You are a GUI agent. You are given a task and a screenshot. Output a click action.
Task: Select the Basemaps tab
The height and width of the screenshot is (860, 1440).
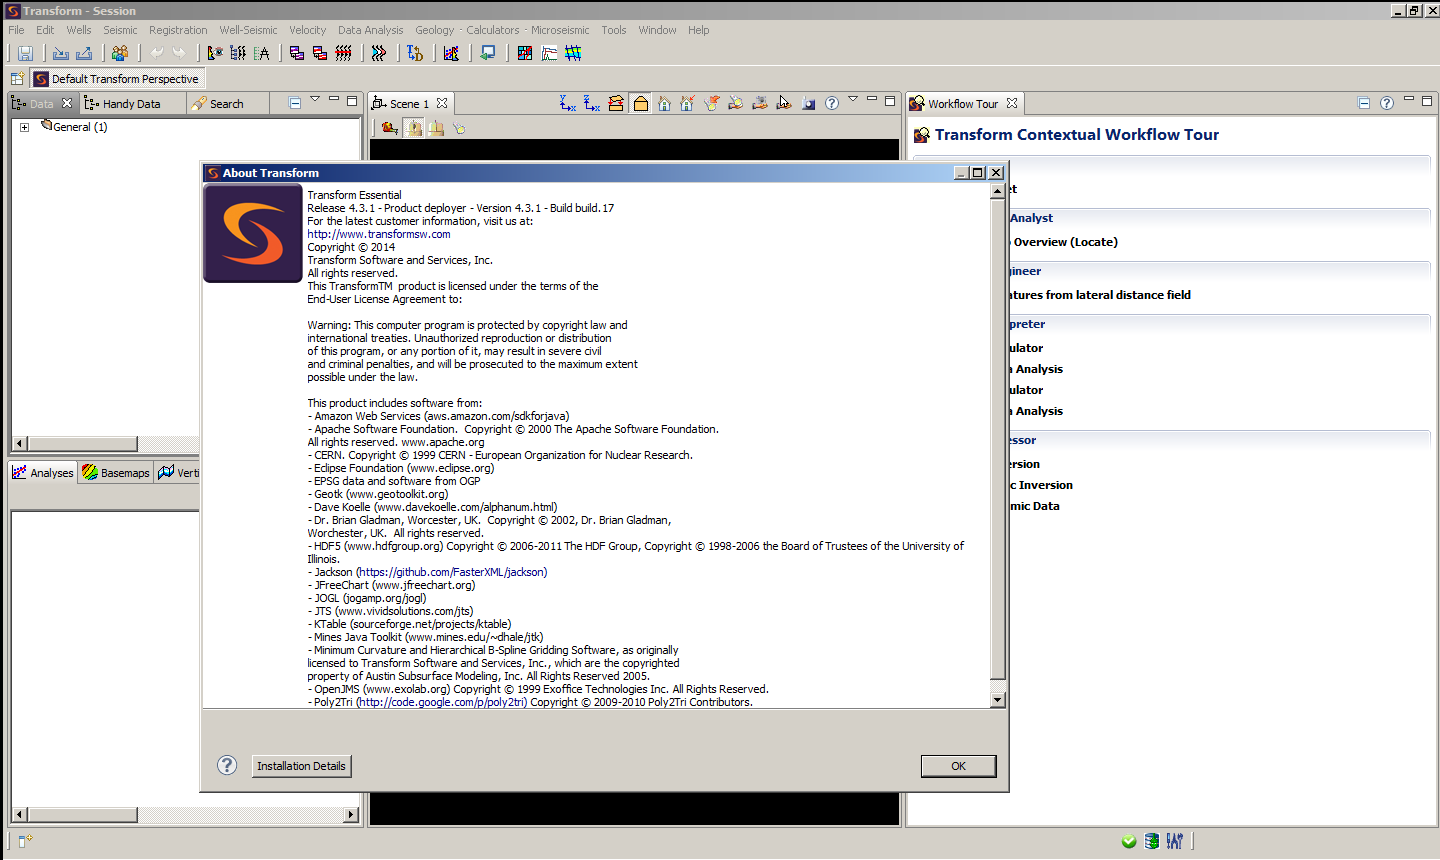point(116,473)
